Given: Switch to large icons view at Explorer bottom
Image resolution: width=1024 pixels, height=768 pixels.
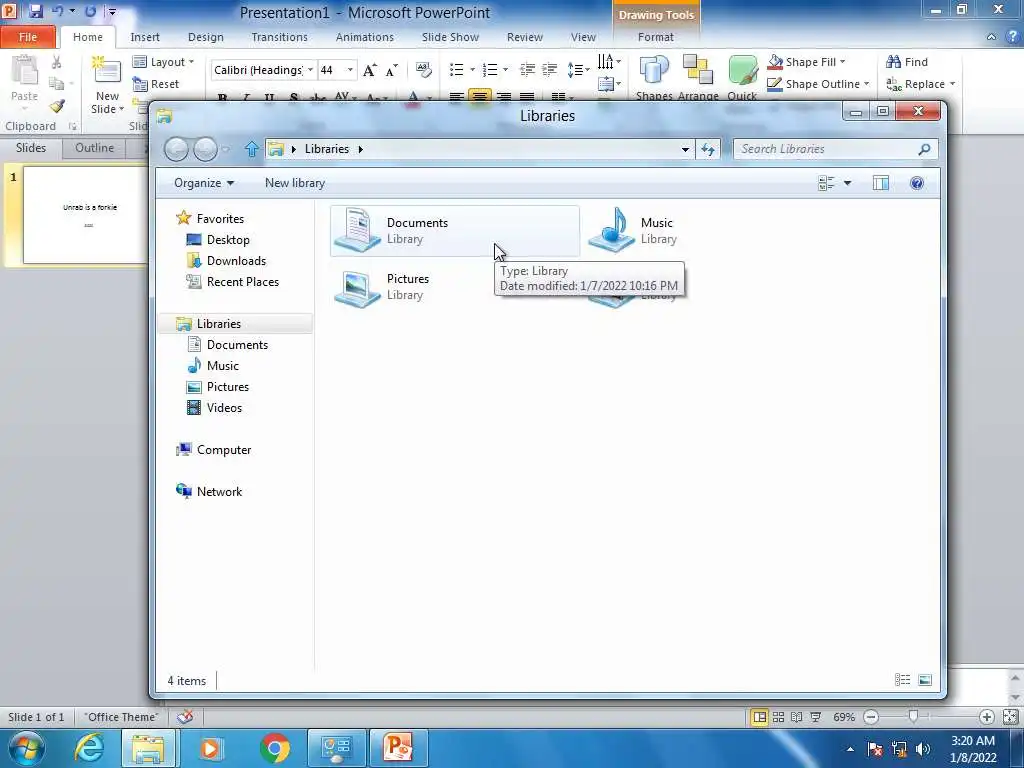Looking at the screenshot, I should pos(925,680).
